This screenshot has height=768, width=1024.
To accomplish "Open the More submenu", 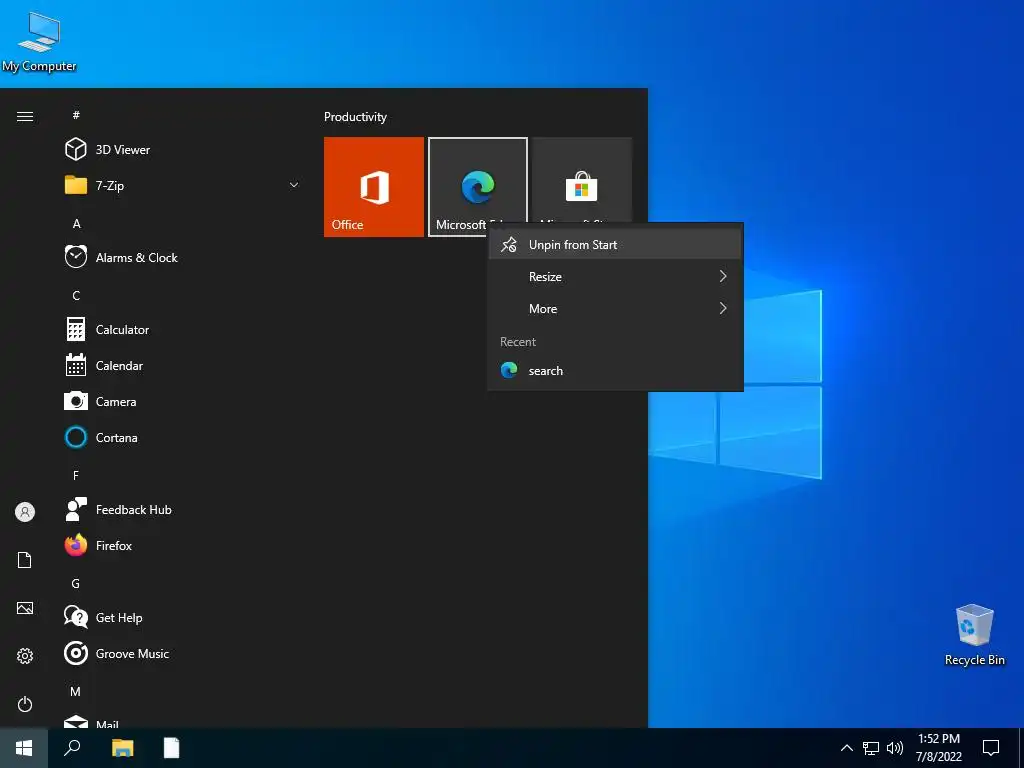I will click(x=615, y=309).
